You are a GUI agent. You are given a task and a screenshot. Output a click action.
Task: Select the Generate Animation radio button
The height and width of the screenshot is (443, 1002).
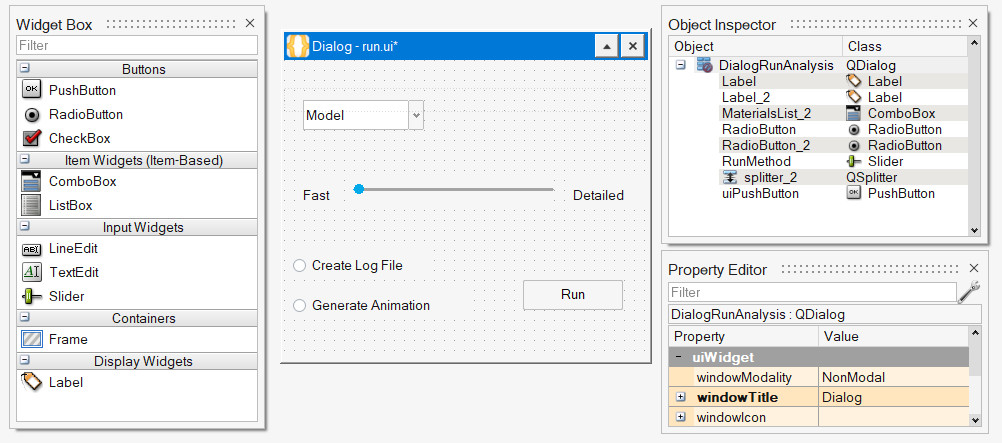coord(300,306)
